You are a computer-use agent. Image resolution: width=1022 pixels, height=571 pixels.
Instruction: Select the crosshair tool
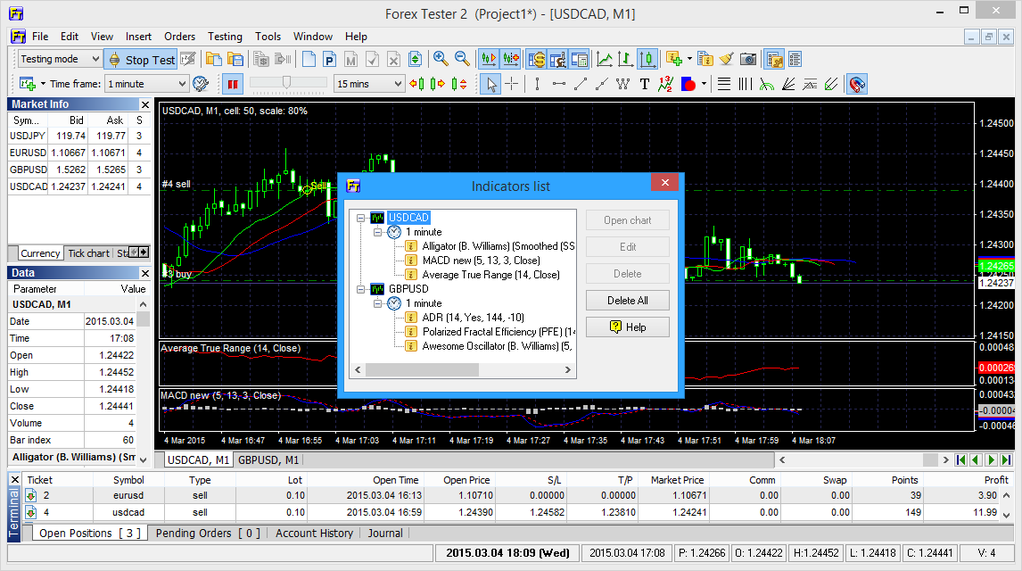(x=512, y=84)
